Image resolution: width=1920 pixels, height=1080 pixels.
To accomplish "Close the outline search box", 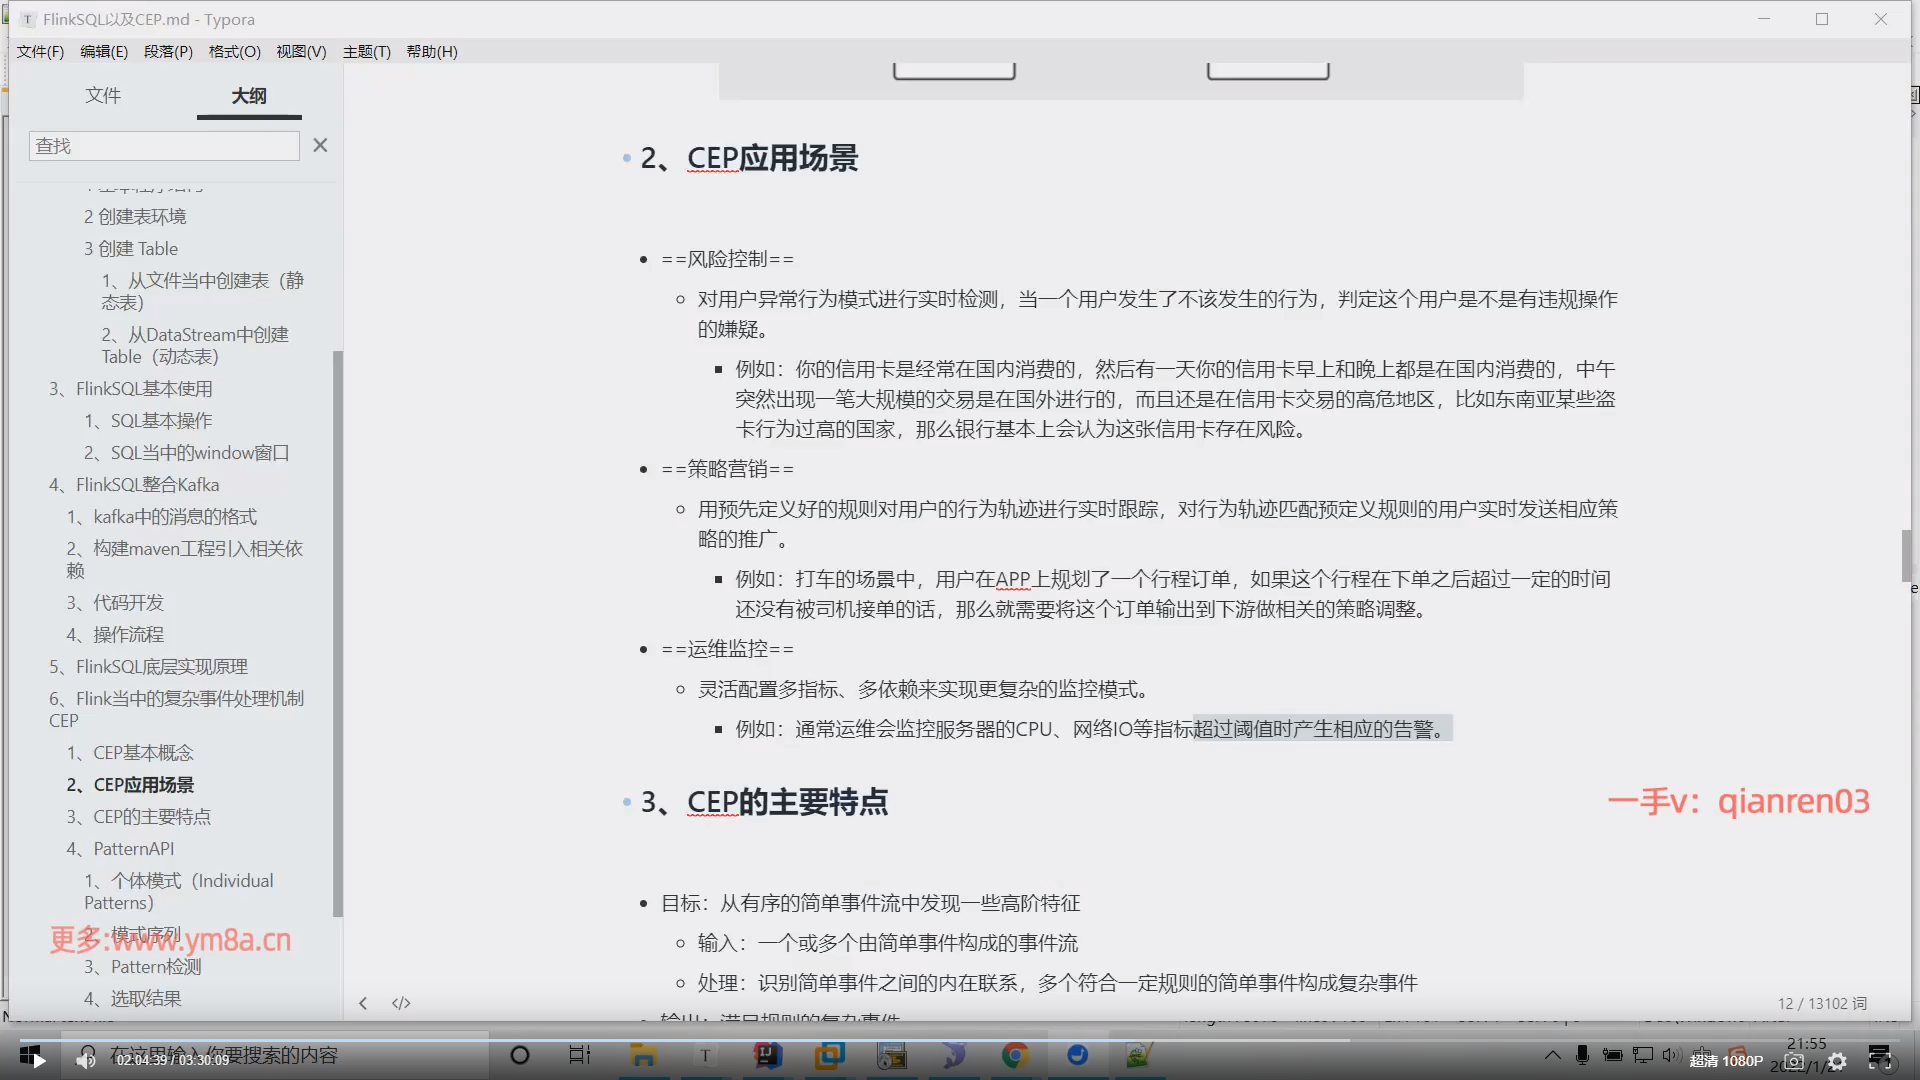I will [x=320, y=145].
